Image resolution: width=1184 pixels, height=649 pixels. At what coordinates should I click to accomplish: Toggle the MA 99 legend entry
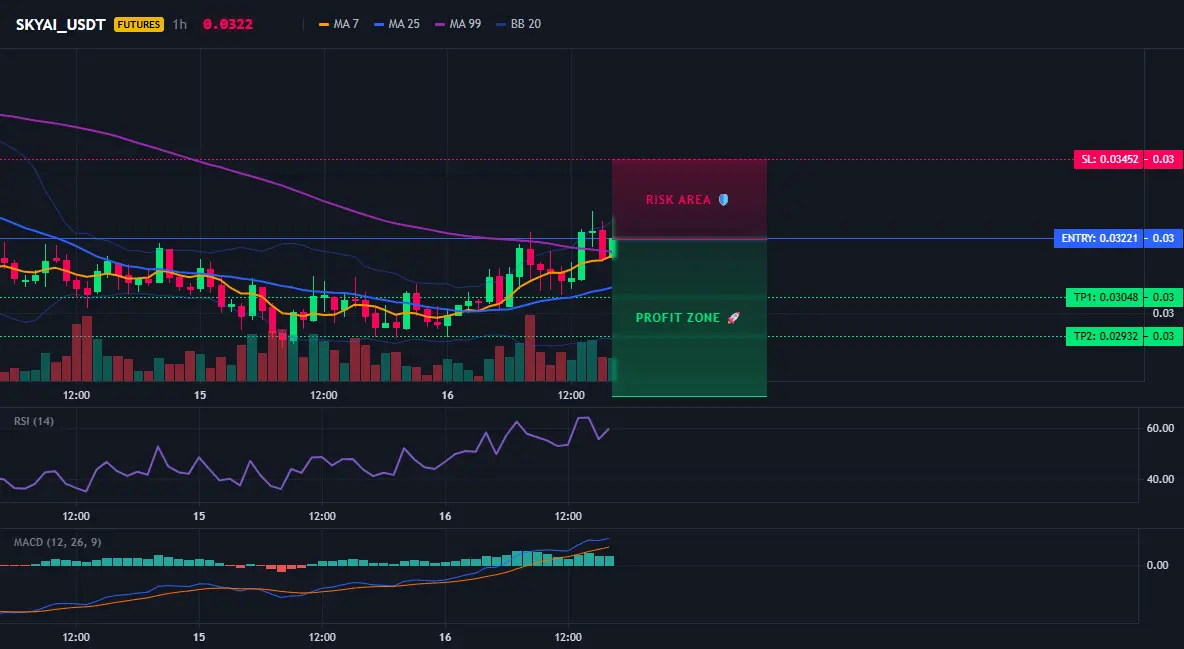(458, 24)
